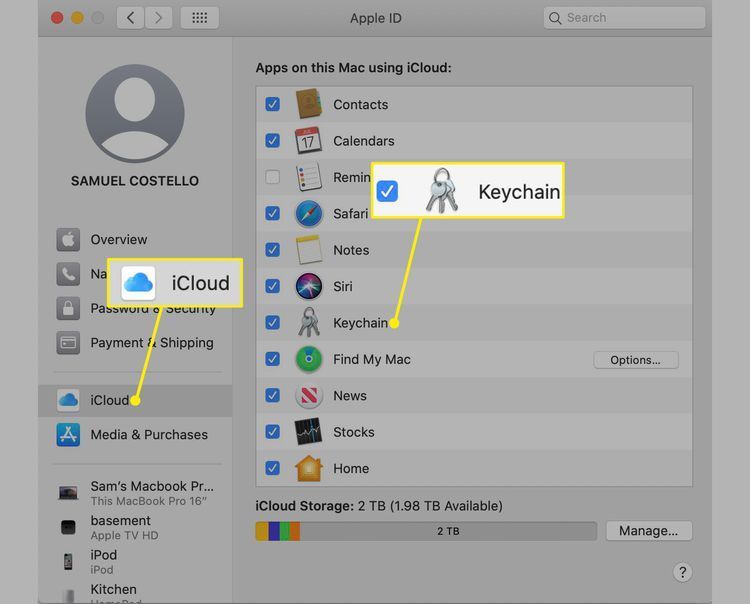Screen dimensions: 750x604
Task: Click the News app icon
Action: [x=307, y=395]
